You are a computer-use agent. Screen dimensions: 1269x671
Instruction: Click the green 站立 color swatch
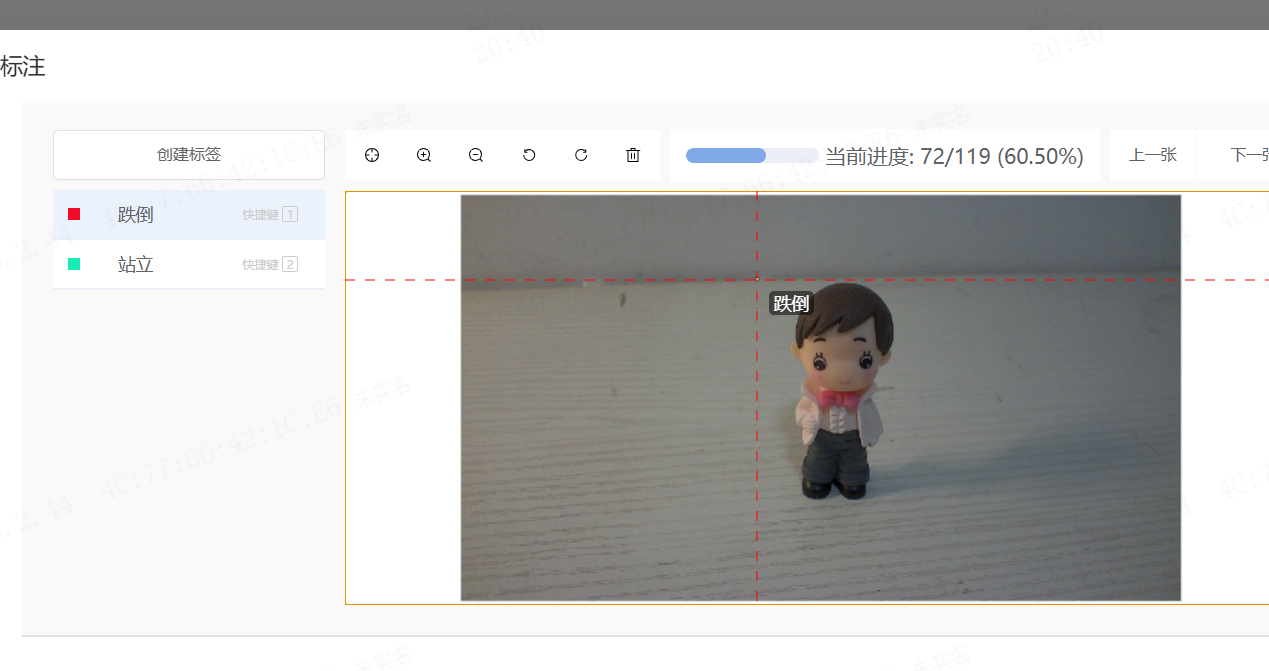74,264
